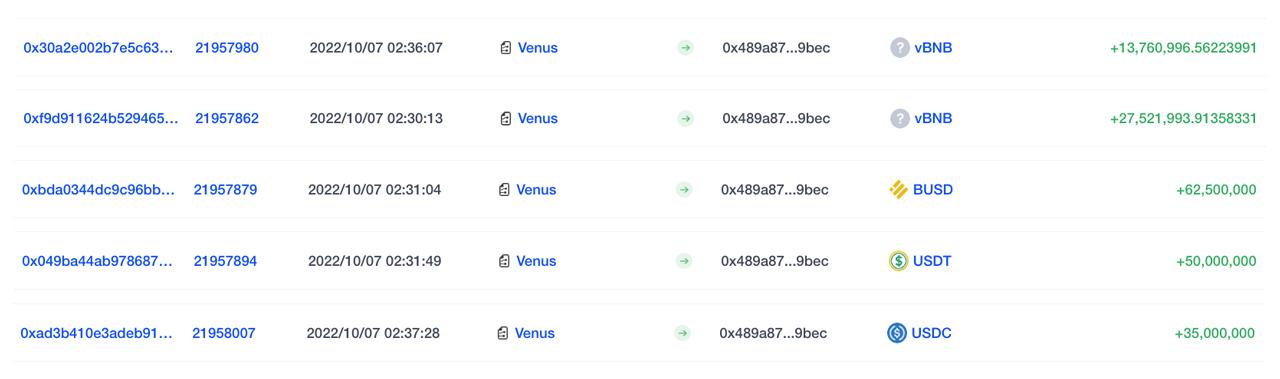Open the vBNB token link in the second row
1280x379 pixels.
933,118
